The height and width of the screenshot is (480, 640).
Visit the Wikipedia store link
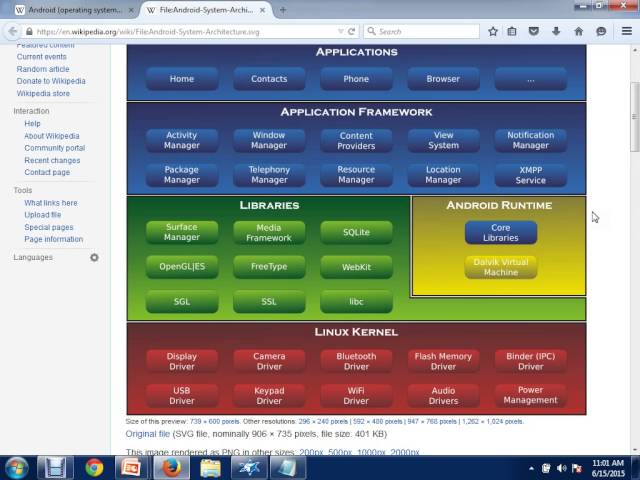point(43,93)
